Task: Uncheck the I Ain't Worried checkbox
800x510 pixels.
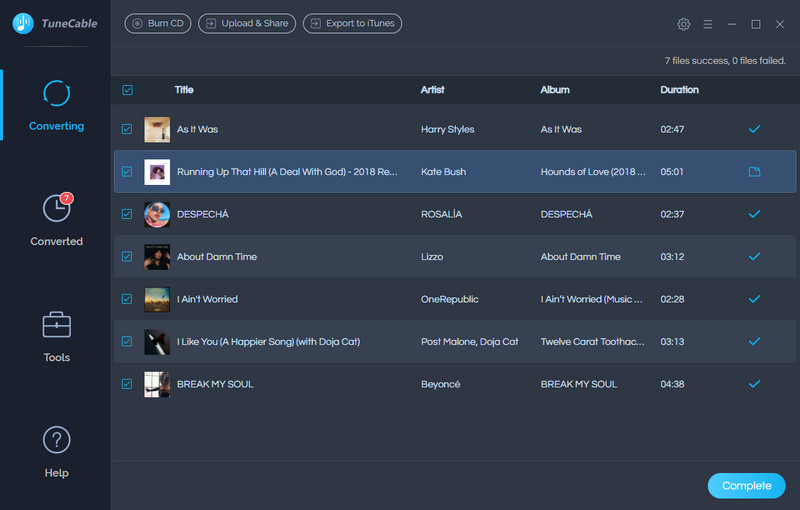Action: tap(127, 299)
